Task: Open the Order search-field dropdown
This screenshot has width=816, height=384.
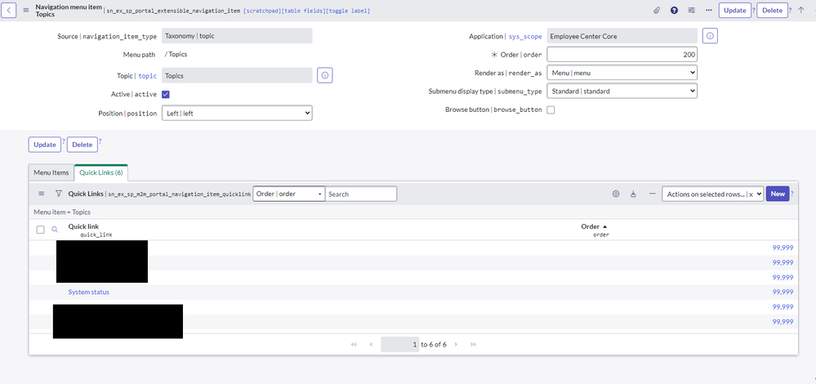Action: (289, 194)
